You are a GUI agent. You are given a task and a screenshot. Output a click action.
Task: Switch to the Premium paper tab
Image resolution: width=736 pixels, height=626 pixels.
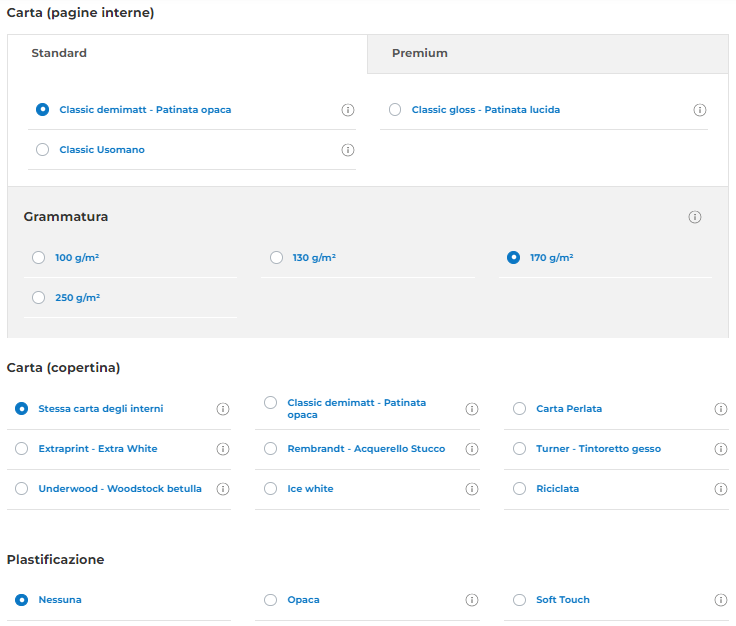[420, 53]
